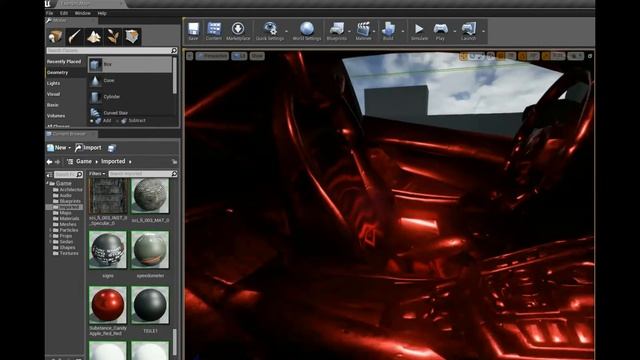Viewport: 640px width, 360px height.
Task: Select the Substance_Candy_Apple_Red material thumbnail
Action: tap(108, 305)
